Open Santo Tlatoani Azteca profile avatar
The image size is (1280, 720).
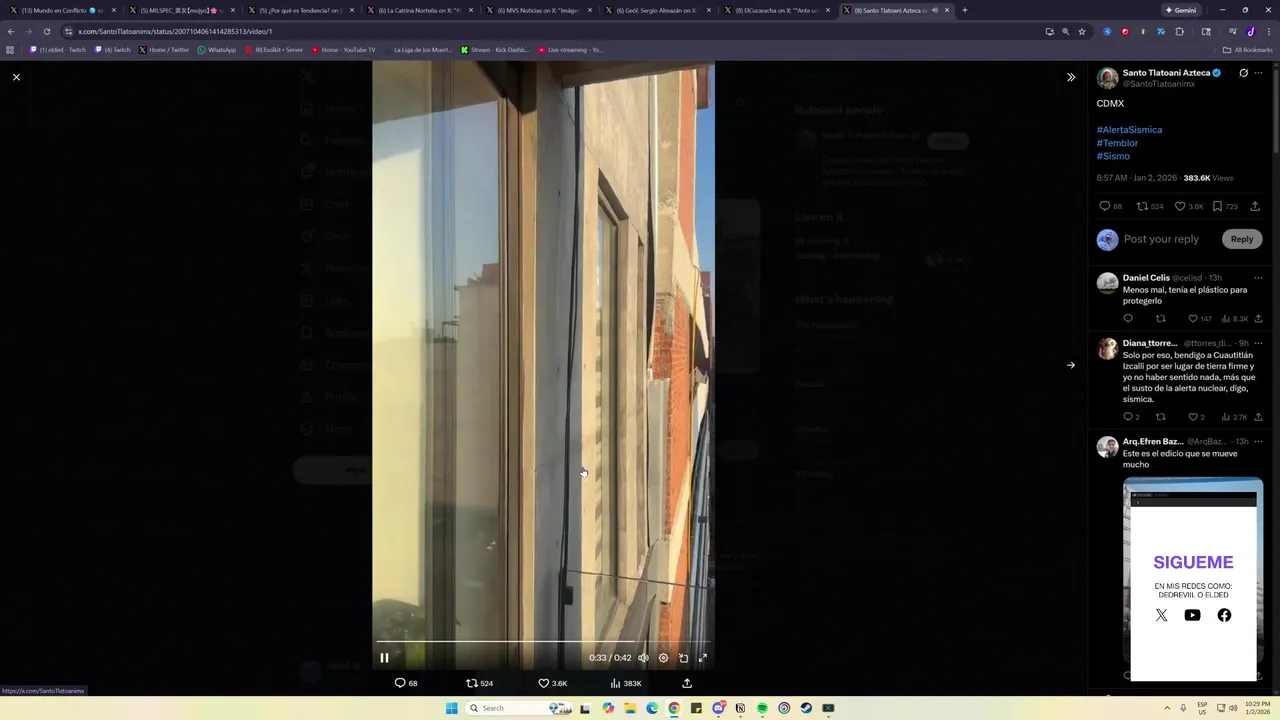1107,78
